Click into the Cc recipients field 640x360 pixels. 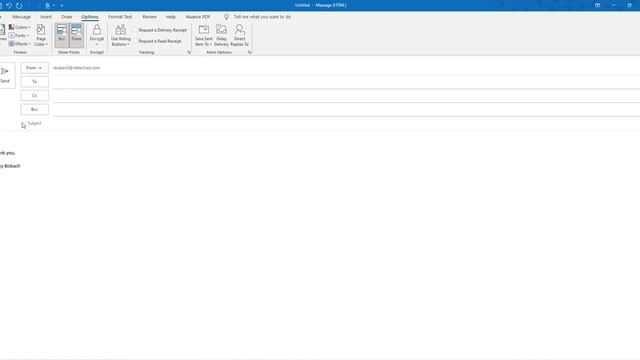346,96
